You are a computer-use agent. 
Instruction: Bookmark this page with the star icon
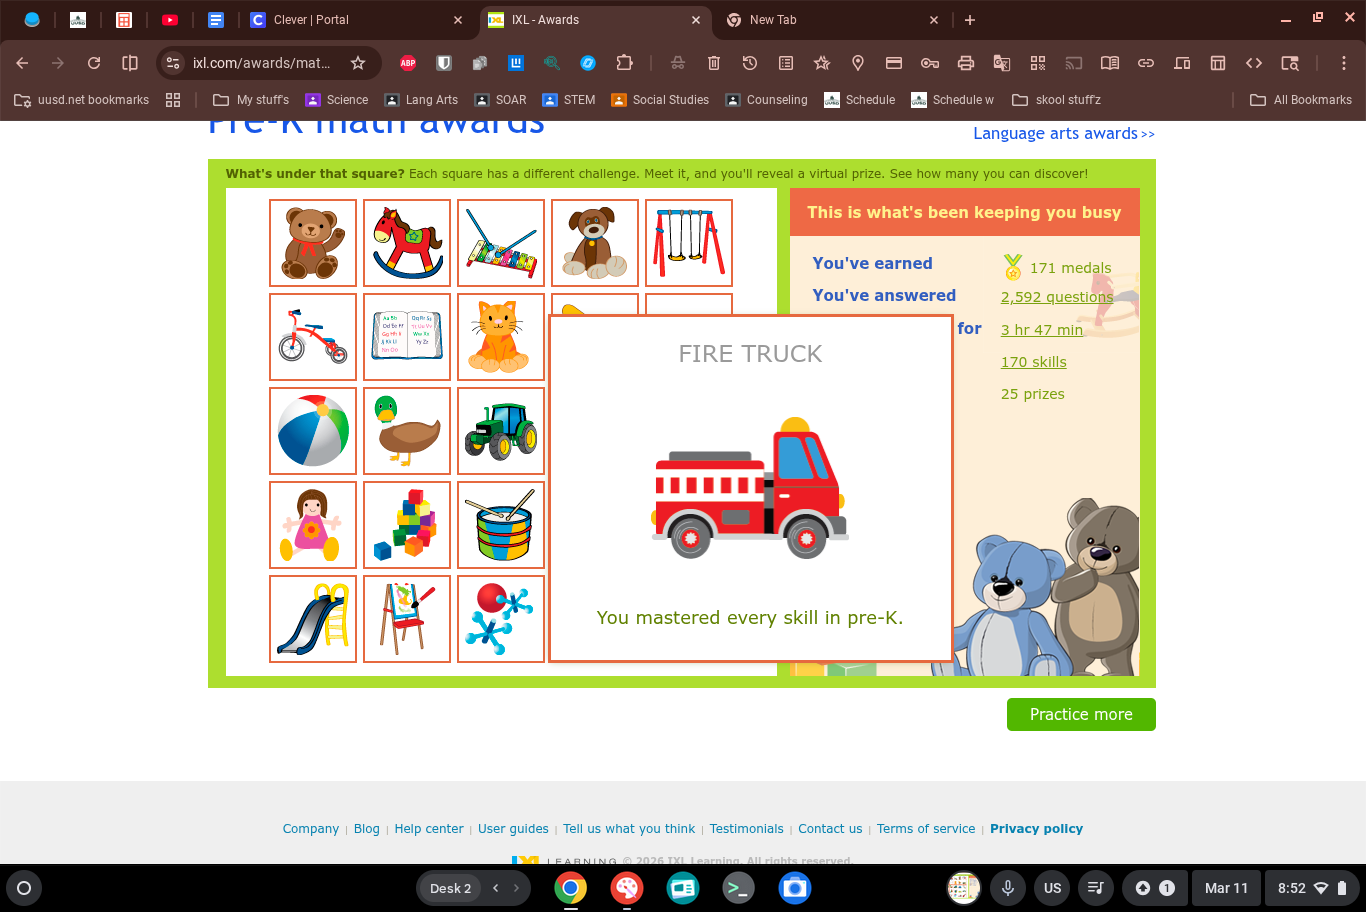[x=358, y=63]
